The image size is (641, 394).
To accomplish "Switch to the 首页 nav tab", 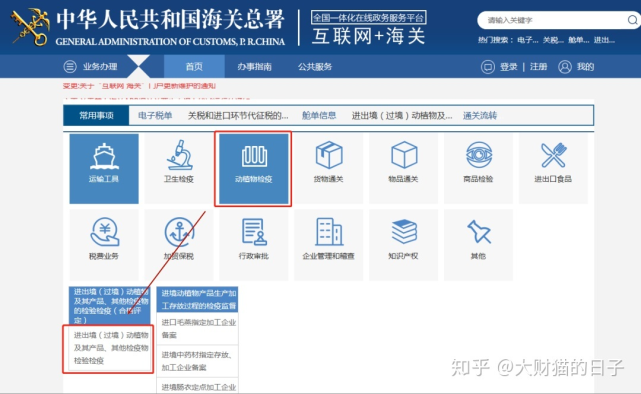I will (194, 66).
